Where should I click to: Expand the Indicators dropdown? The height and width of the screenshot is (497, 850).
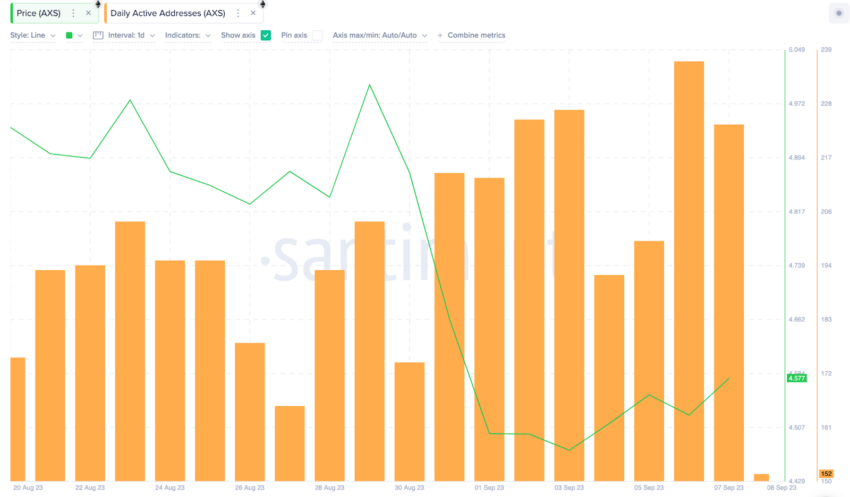(x=188, y=35)
